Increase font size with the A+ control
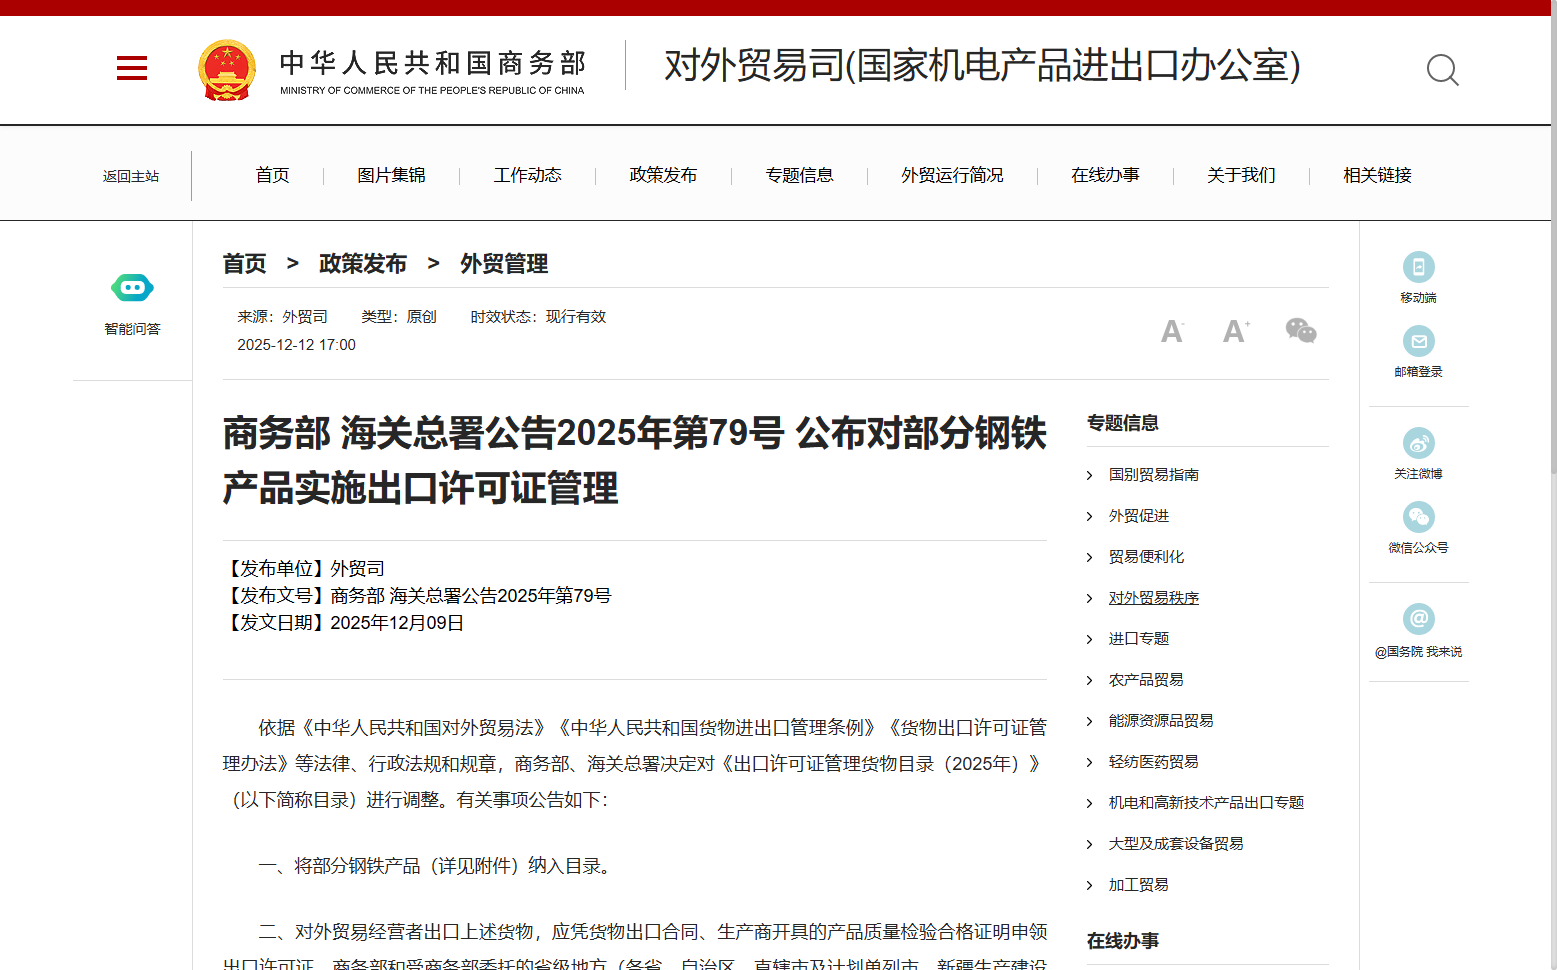 1236,330
